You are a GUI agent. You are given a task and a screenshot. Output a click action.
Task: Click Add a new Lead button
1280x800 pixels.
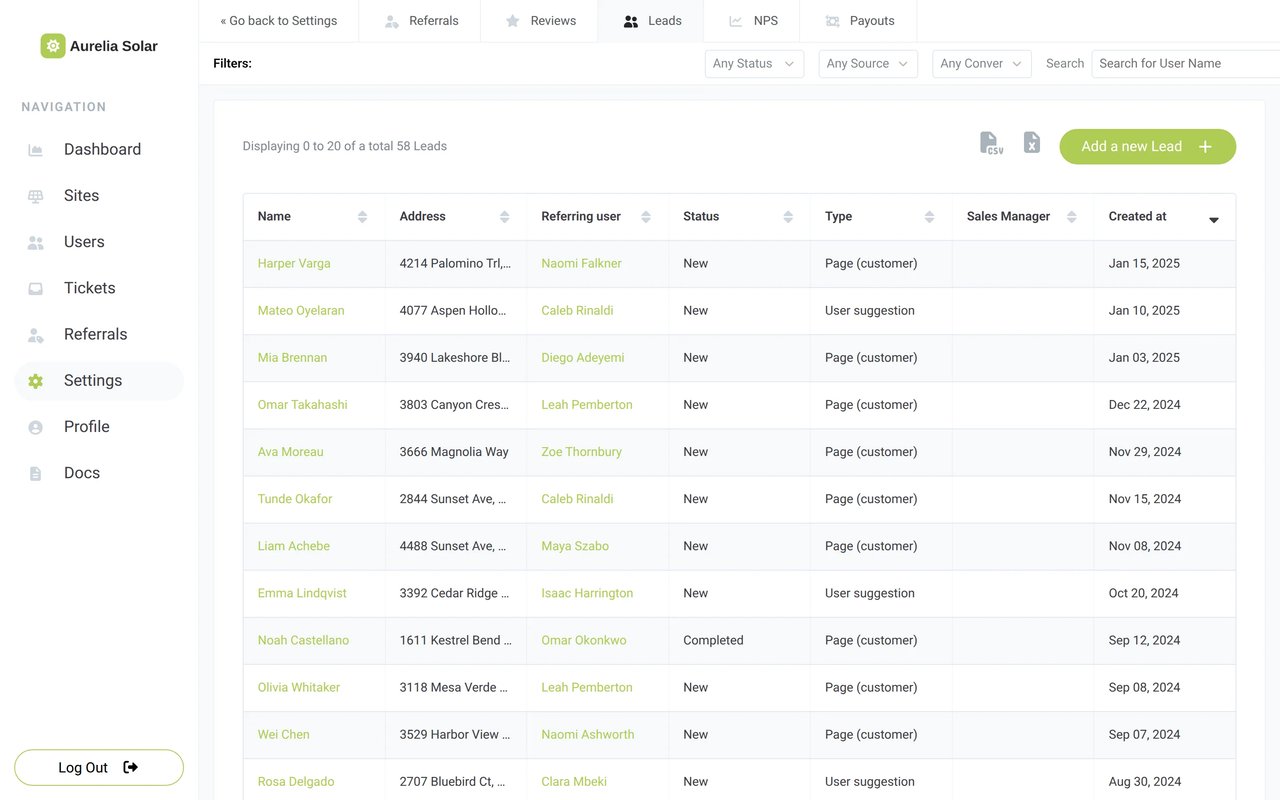pos(1147,146)
